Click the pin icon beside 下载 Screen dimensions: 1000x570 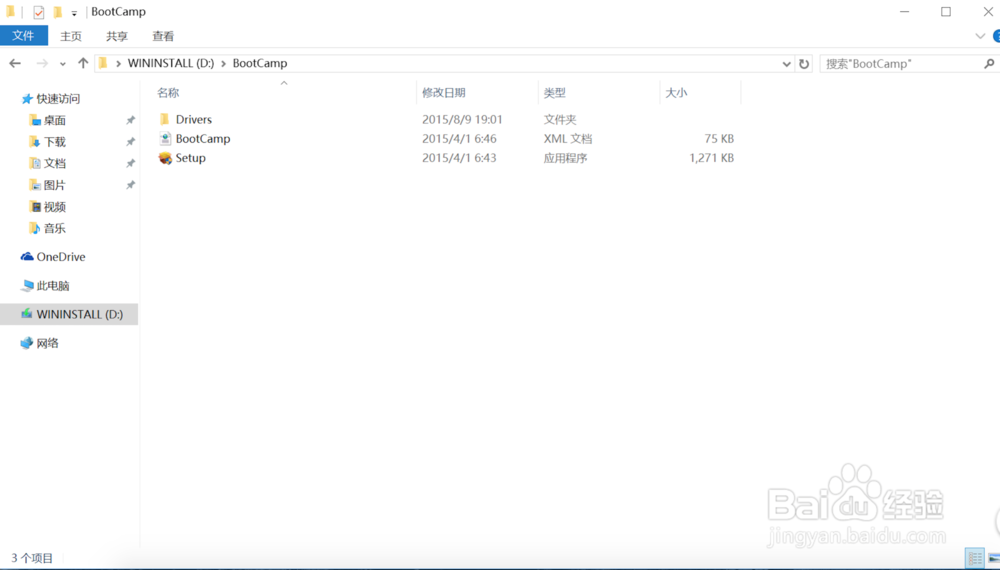click(x=131, y=142)
